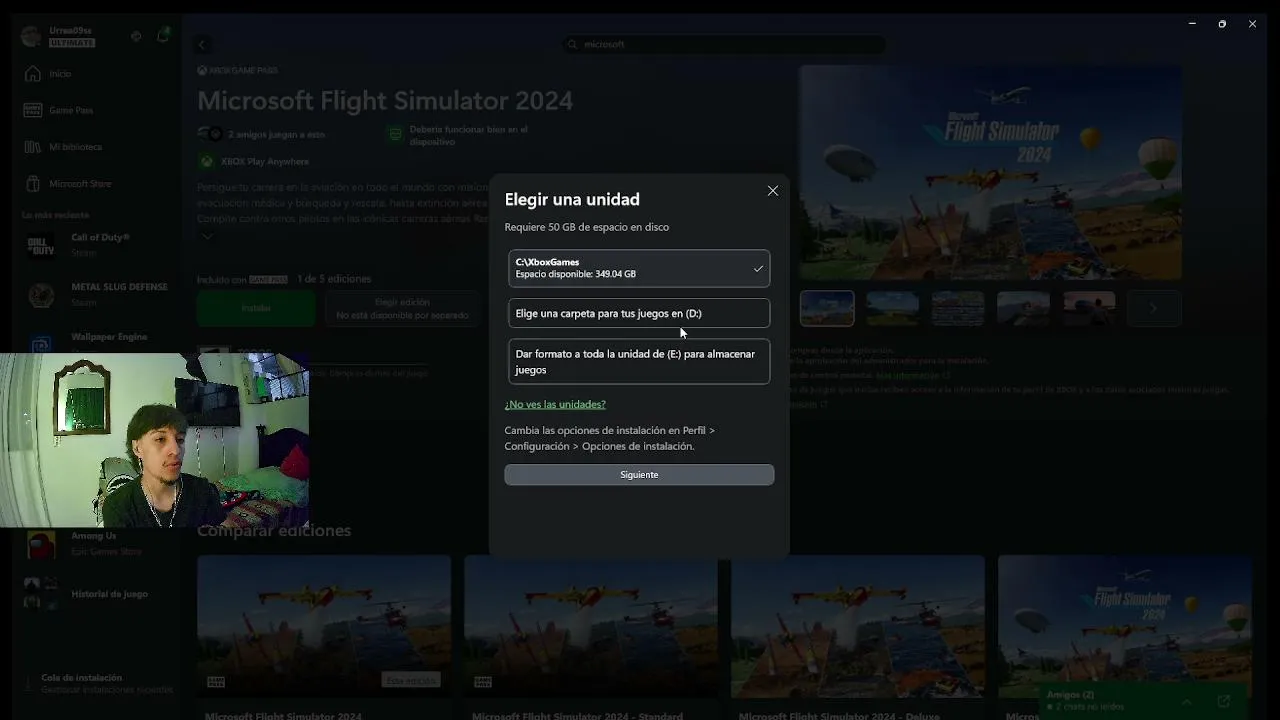Open the notifications bell icon
This screenshot has width=1280, height=720.
pyautogui.click(x=163, y=36)
